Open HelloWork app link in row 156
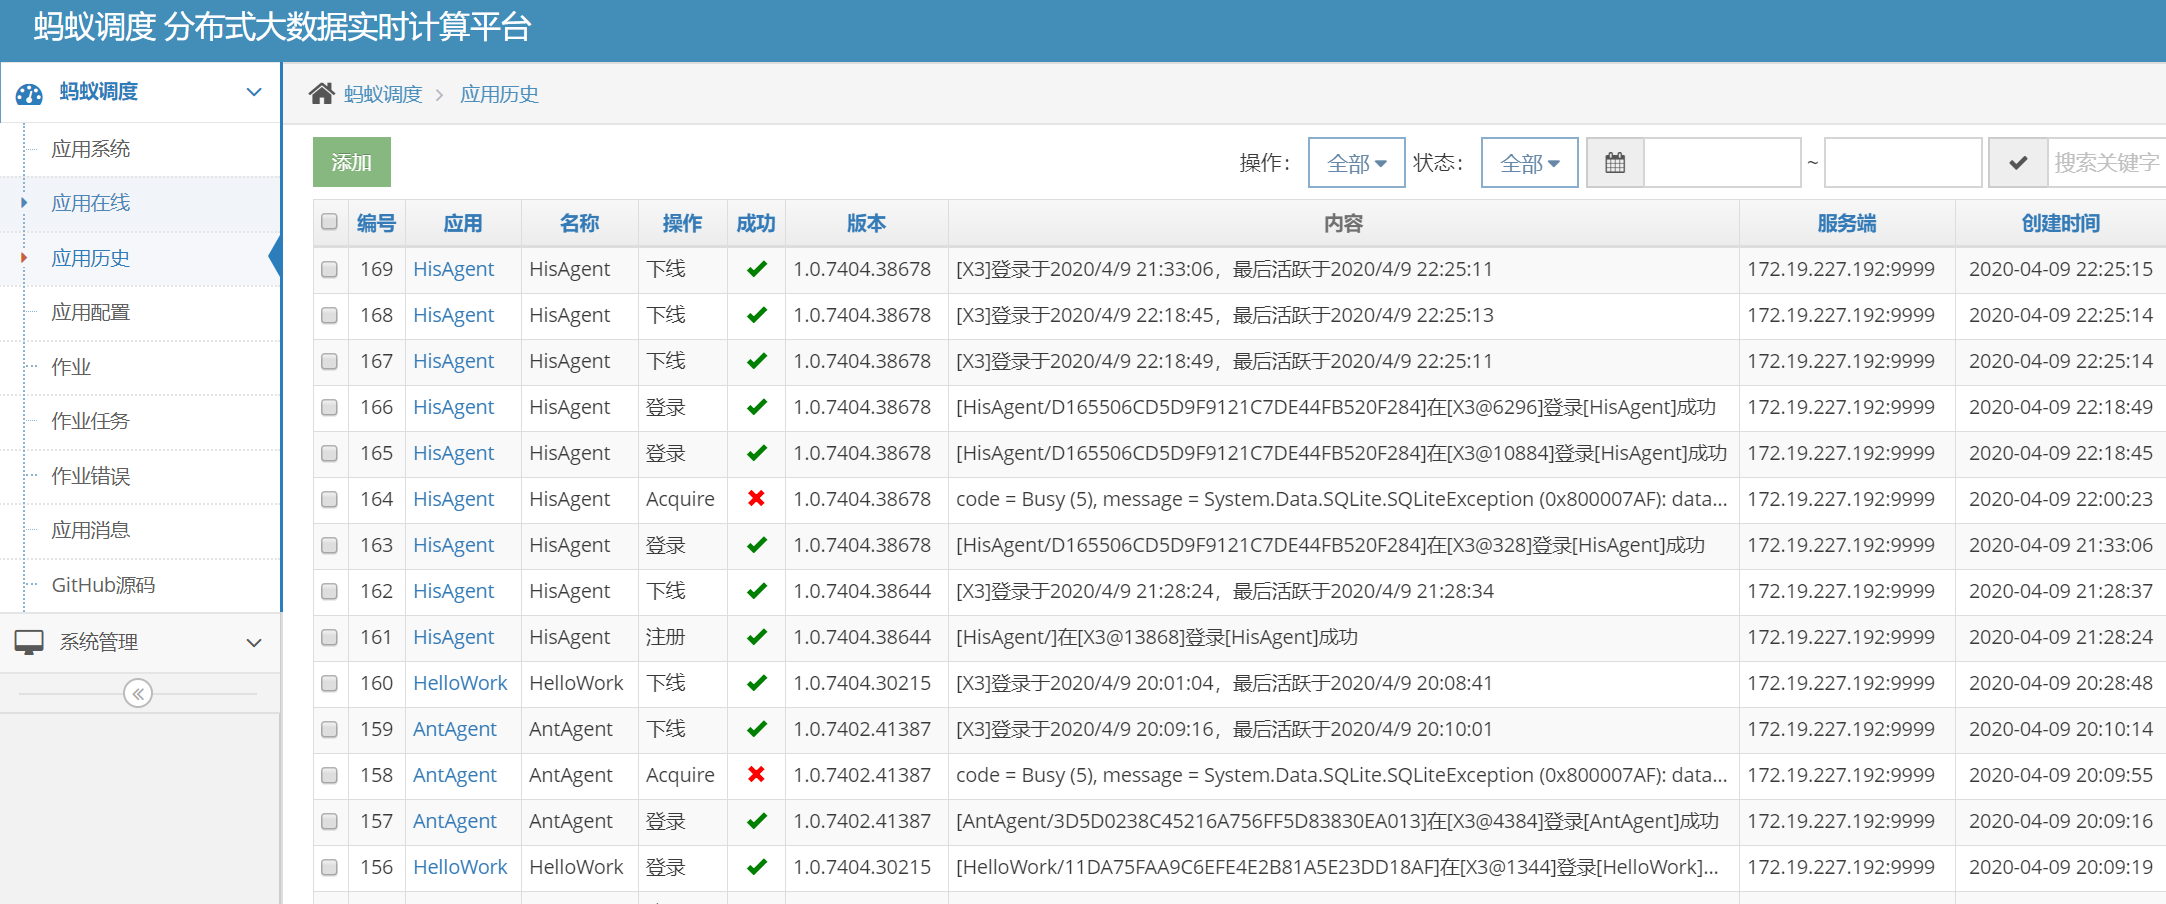Viewport: 2166px width, 904px height. [460, 867]
